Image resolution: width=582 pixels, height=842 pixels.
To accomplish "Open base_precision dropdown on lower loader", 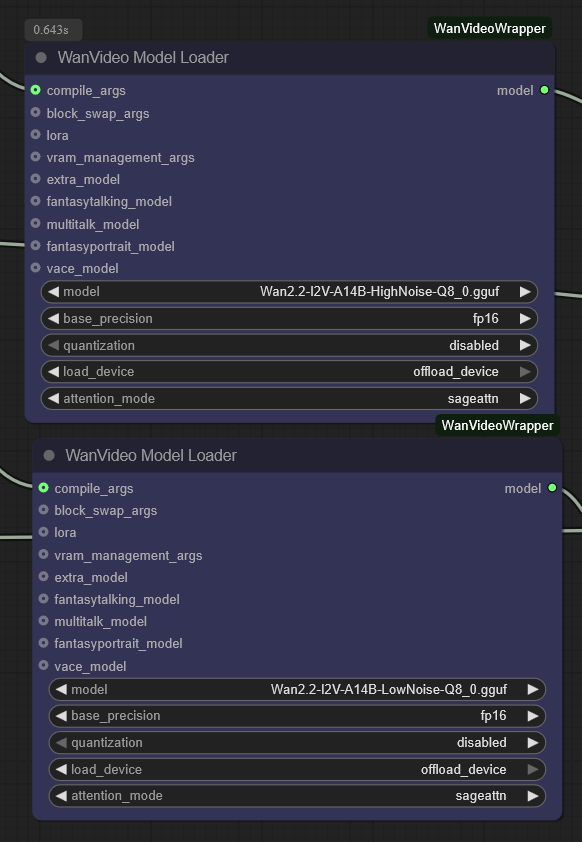I will 297,716.
